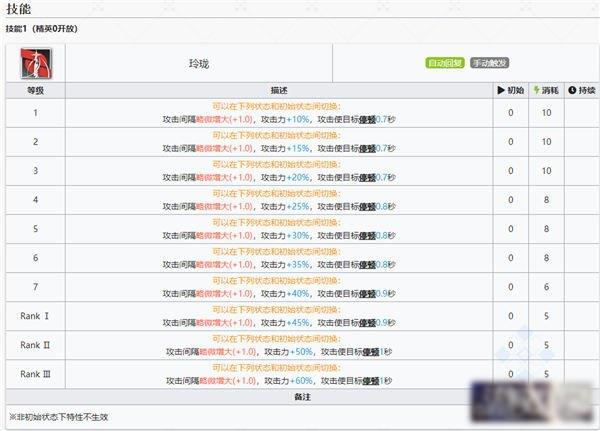Viewport: 600px width, 431px height.
Task: Click the initial value 0 in Rank Ⅰ row
Action: [511, 316]
